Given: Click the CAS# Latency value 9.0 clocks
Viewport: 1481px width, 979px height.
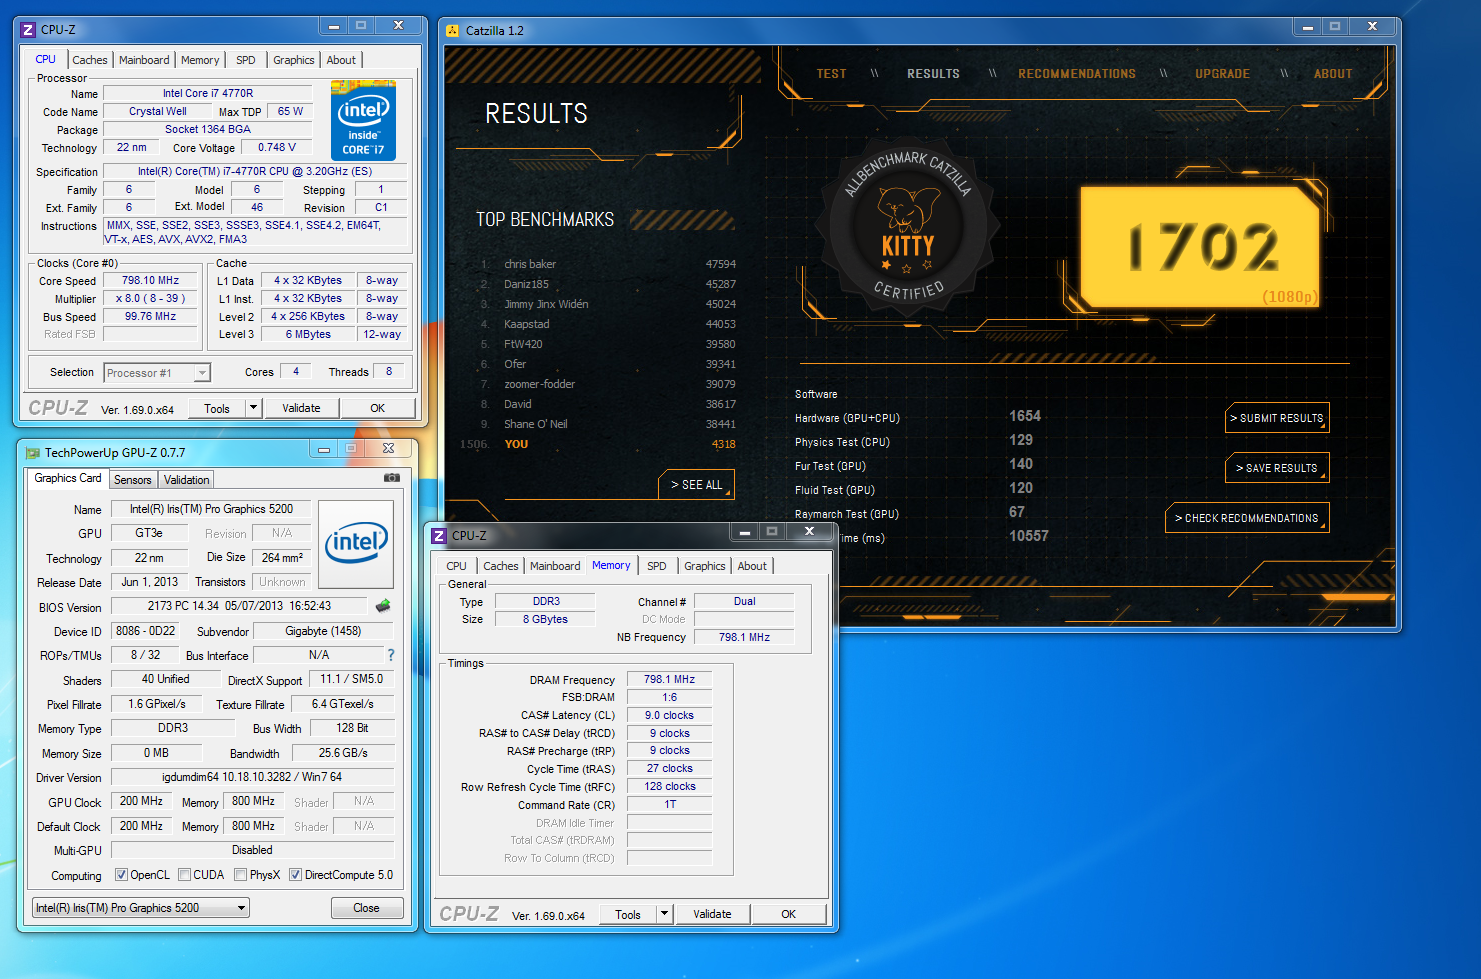Looking at the screenshot, I should pyautogui.click(x=669, y=715).
